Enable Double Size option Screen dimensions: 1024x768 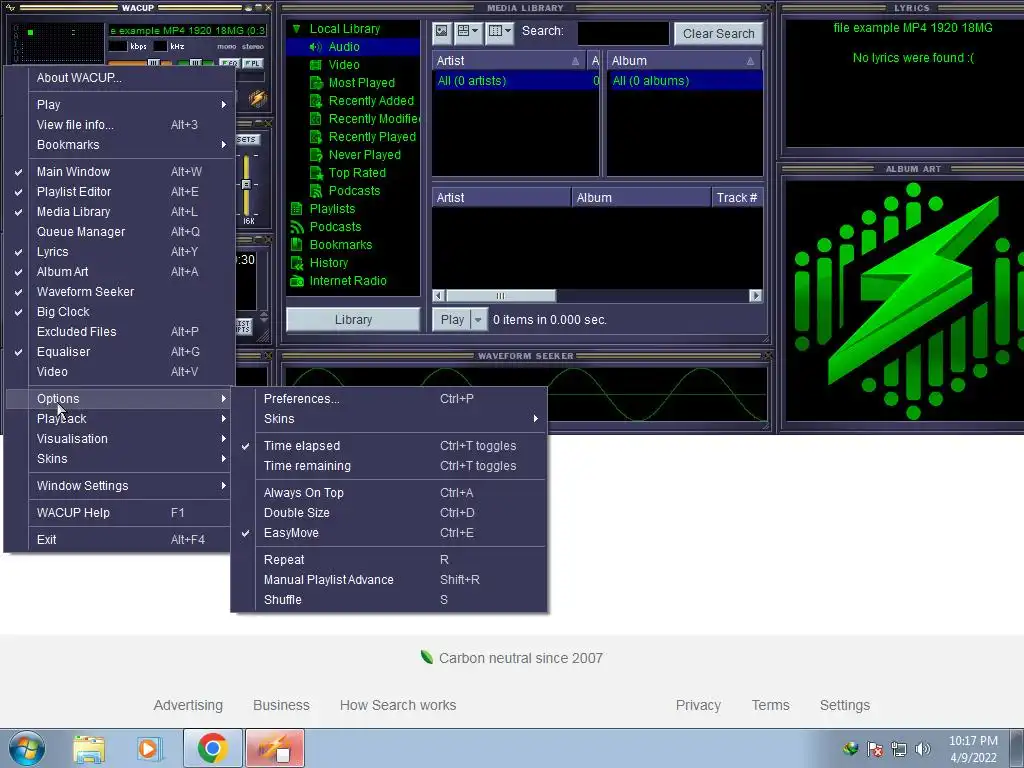(x=389, y=513)
